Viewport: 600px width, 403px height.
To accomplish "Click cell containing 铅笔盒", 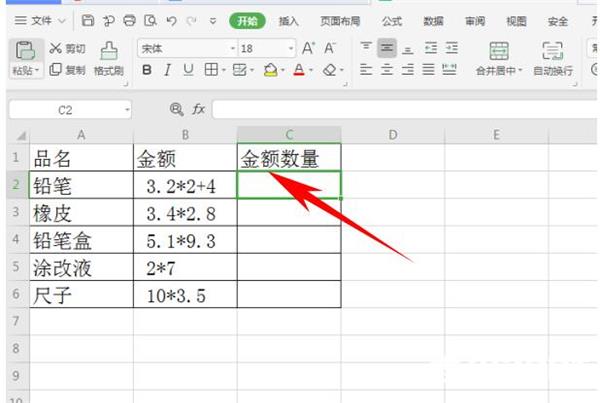I will click(82, 240).
